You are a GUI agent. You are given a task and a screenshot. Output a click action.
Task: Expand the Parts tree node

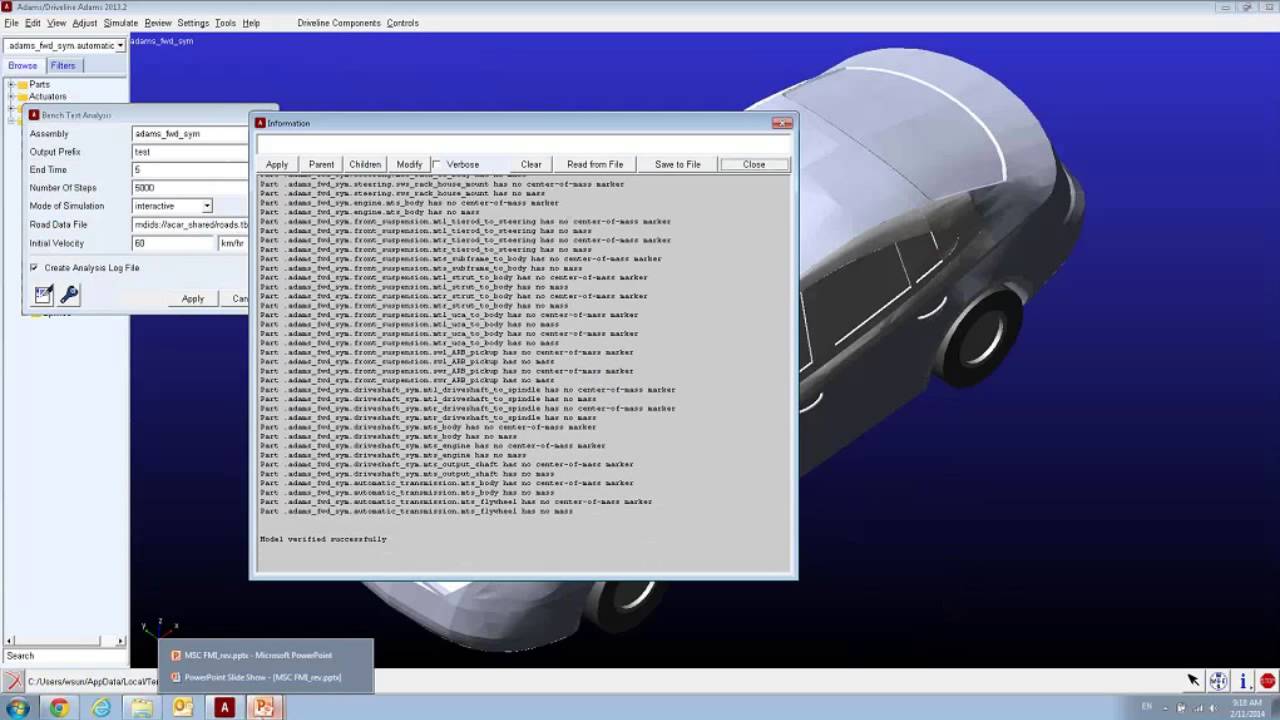tap(11, 85)
